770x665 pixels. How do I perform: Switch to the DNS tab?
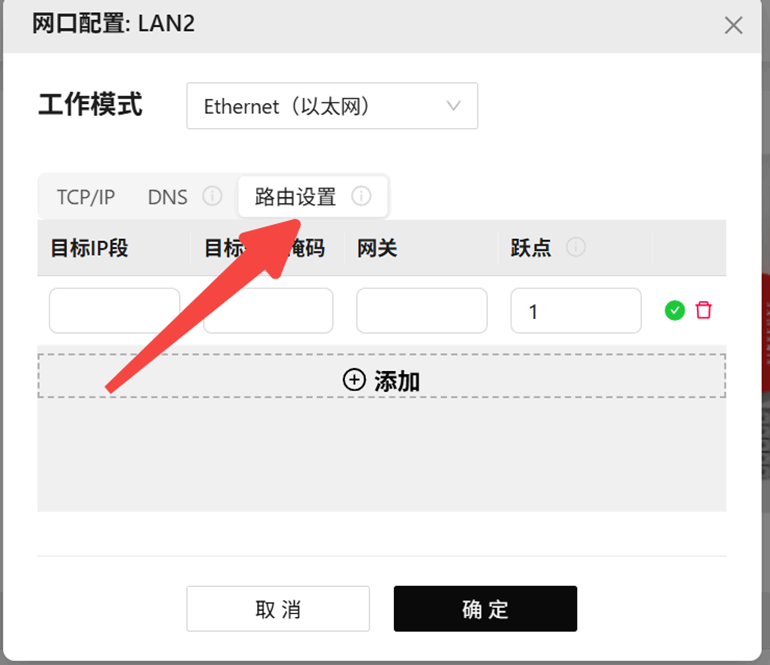tap(167, 197)
